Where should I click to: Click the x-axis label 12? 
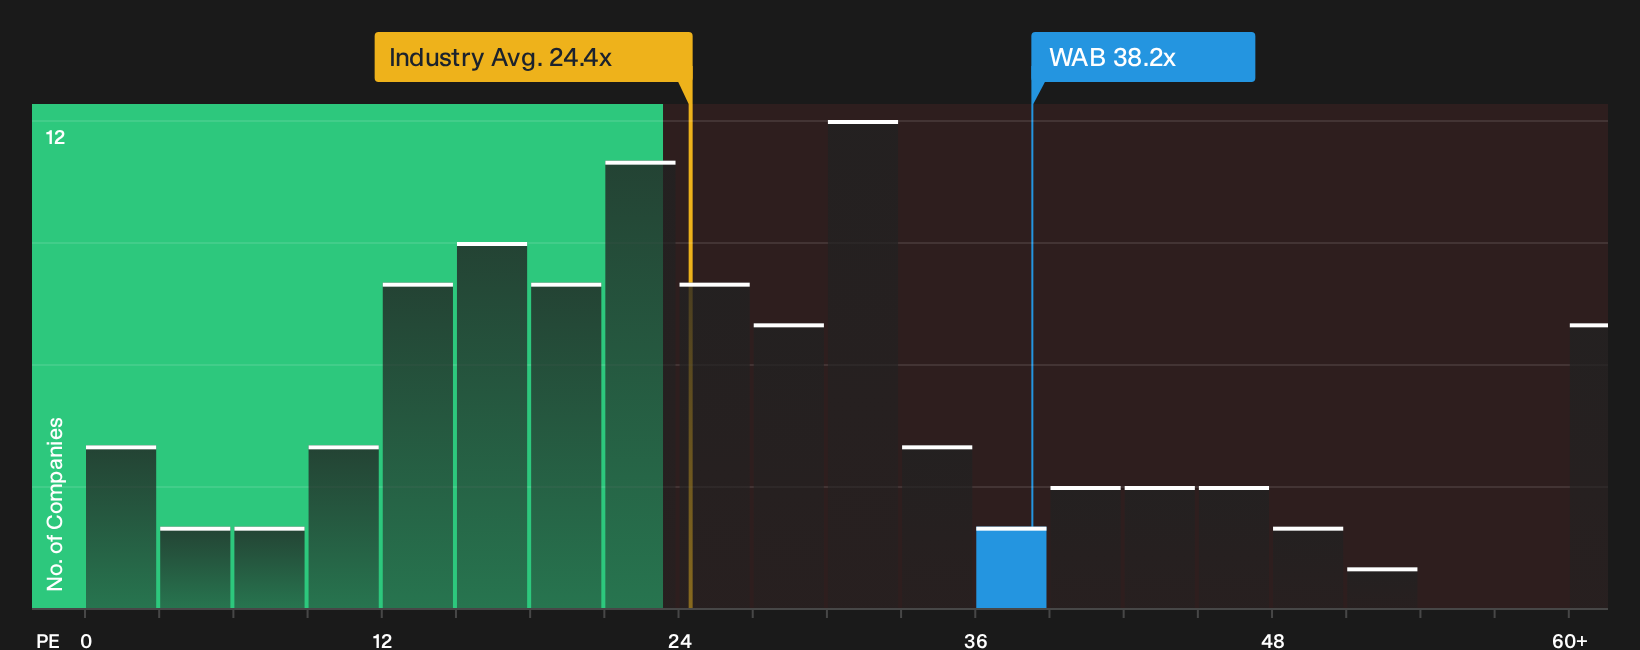click(382, 640)
